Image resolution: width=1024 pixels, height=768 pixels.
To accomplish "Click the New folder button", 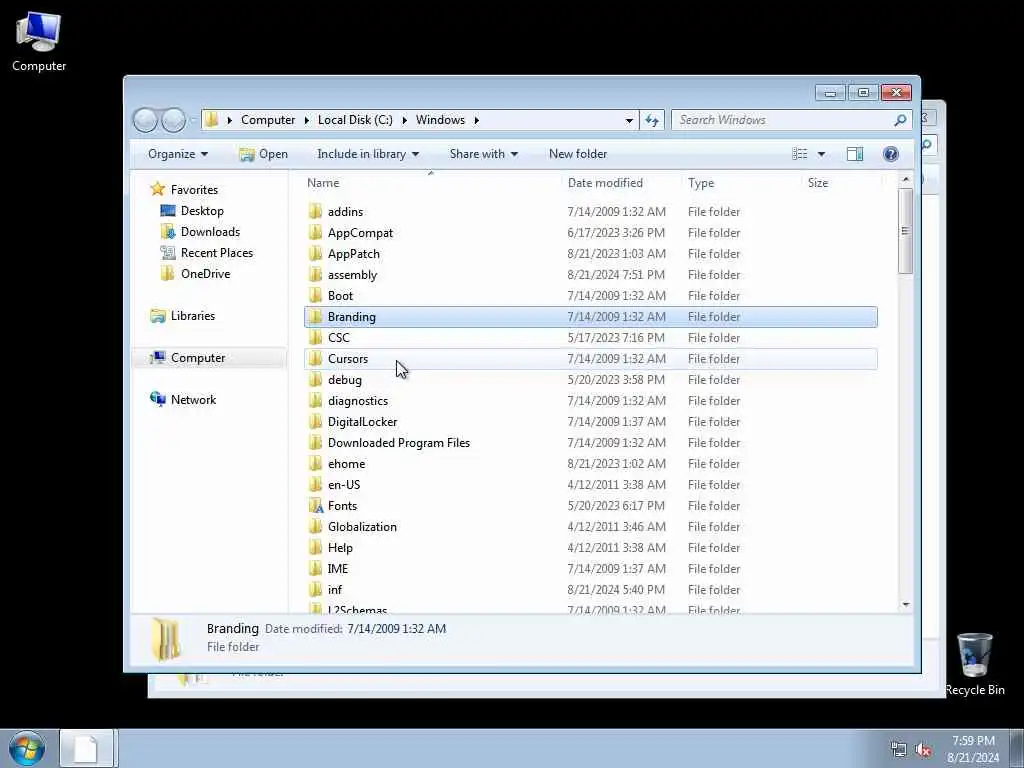I will (x=578, y=154).
